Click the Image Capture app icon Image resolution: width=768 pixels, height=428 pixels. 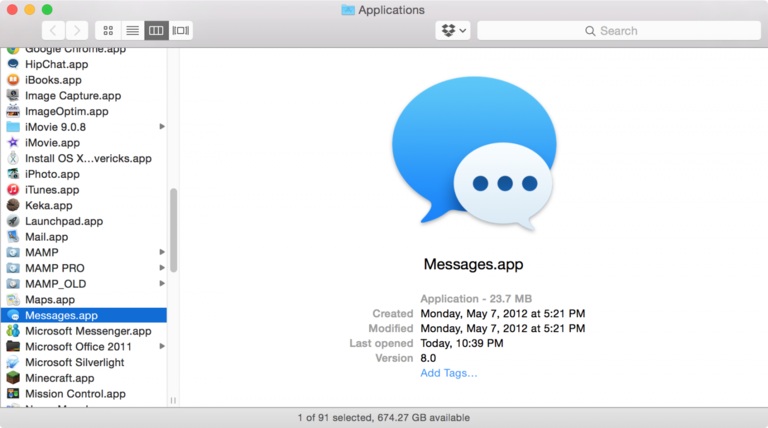13,95
